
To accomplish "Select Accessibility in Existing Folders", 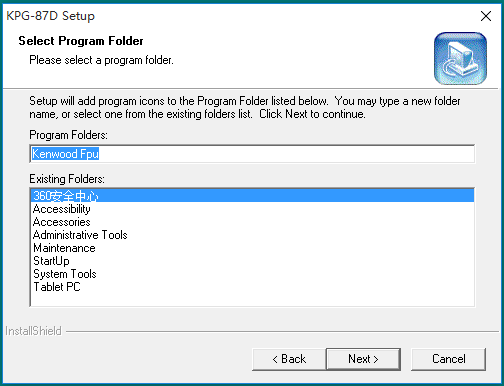I will click(x=252, y=209).
